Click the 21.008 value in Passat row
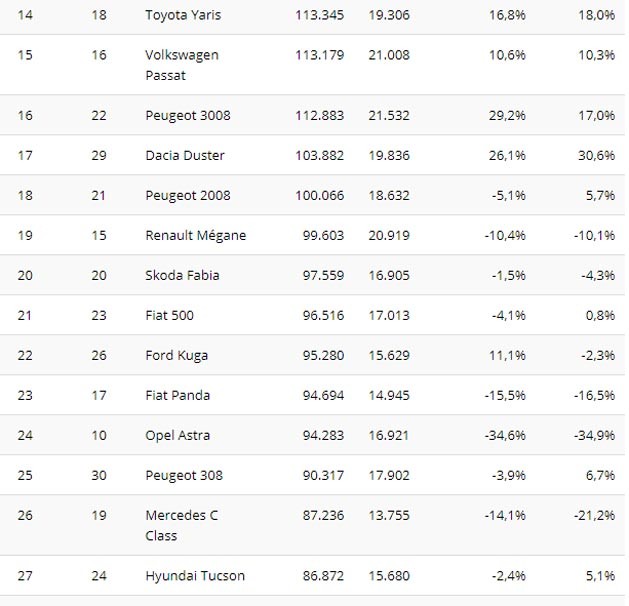 389,55
